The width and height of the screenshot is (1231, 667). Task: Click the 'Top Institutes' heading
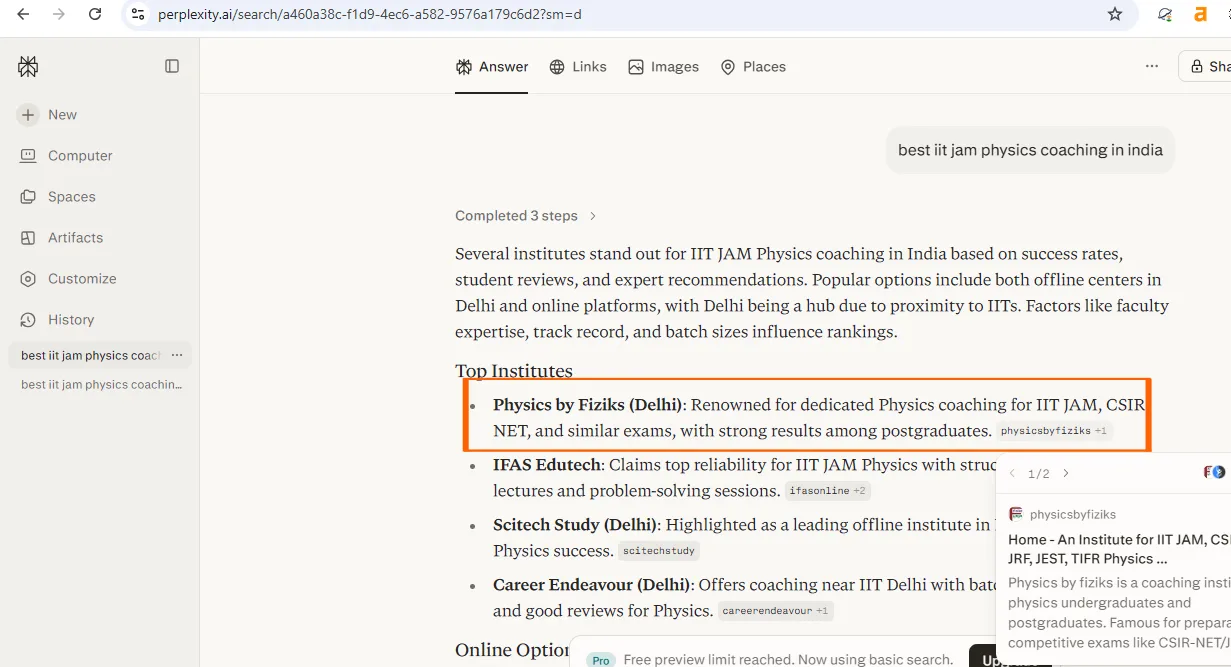(514, 371)
